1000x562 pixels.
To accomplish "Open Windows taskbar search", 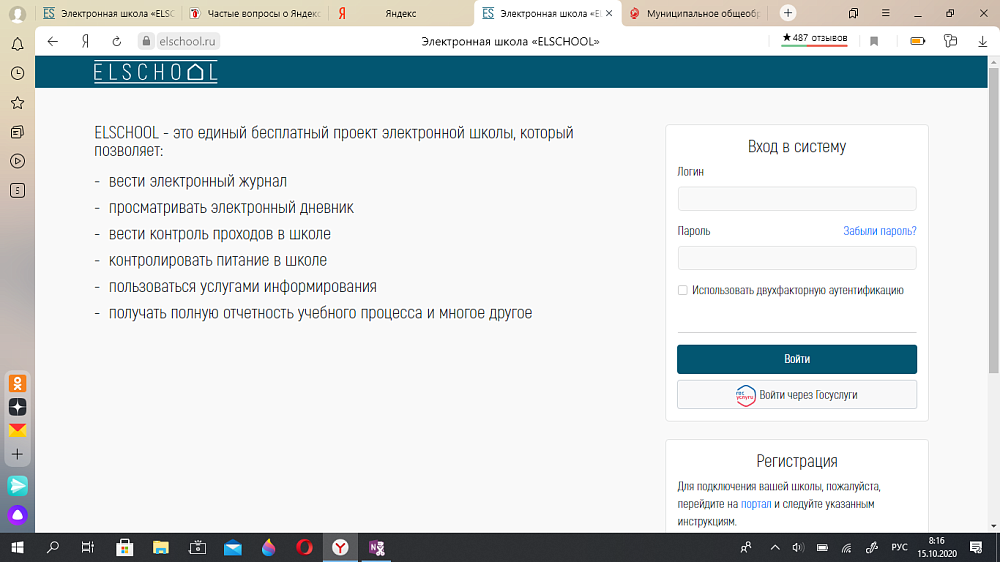I will point(53,547).
